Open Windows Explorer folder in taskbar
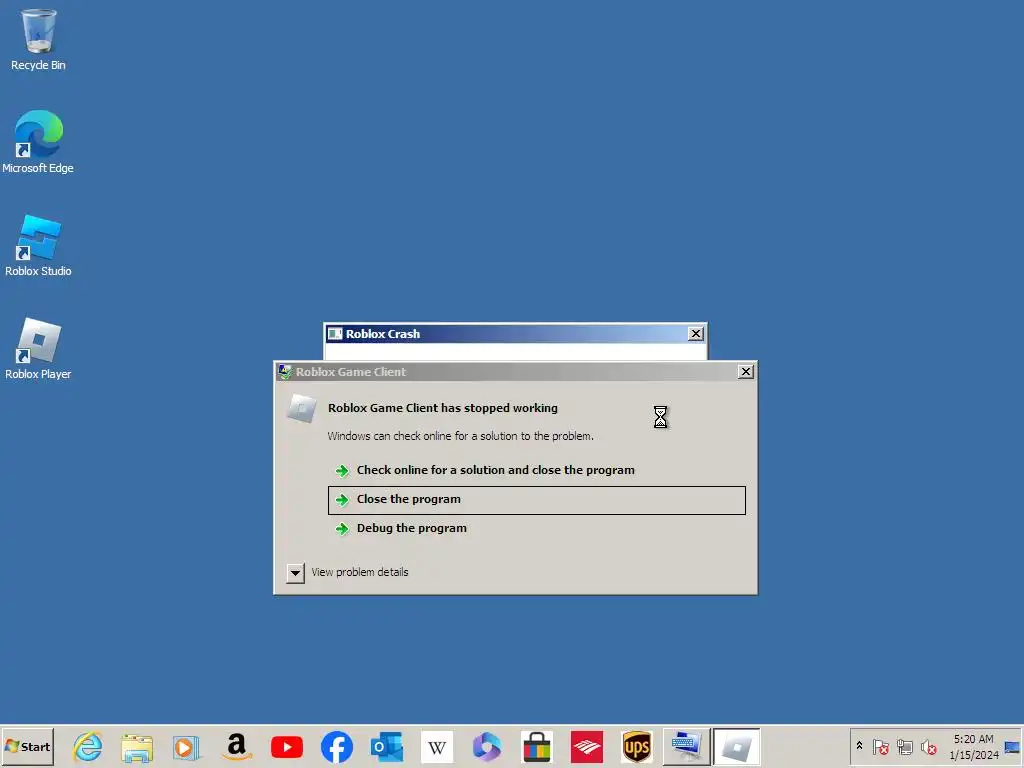The height and width of the screenshot is (768, 1024). 137,747
